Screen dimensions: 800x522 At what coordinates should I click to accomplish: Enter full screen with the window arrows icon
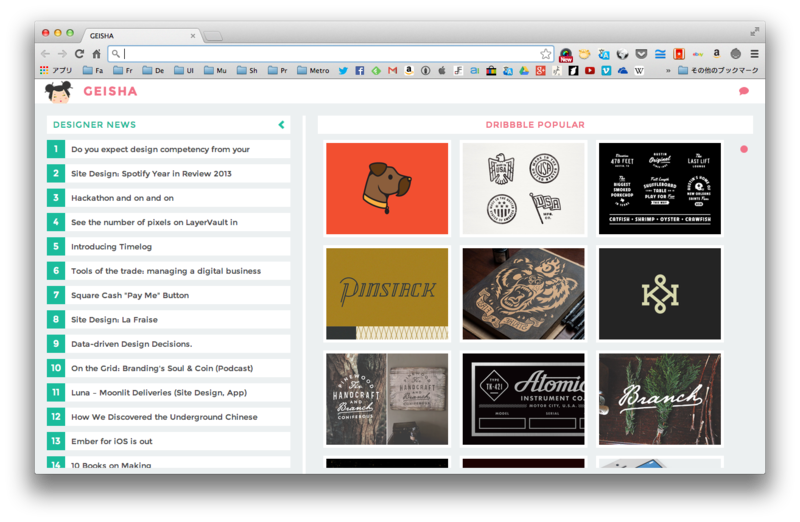755,32
